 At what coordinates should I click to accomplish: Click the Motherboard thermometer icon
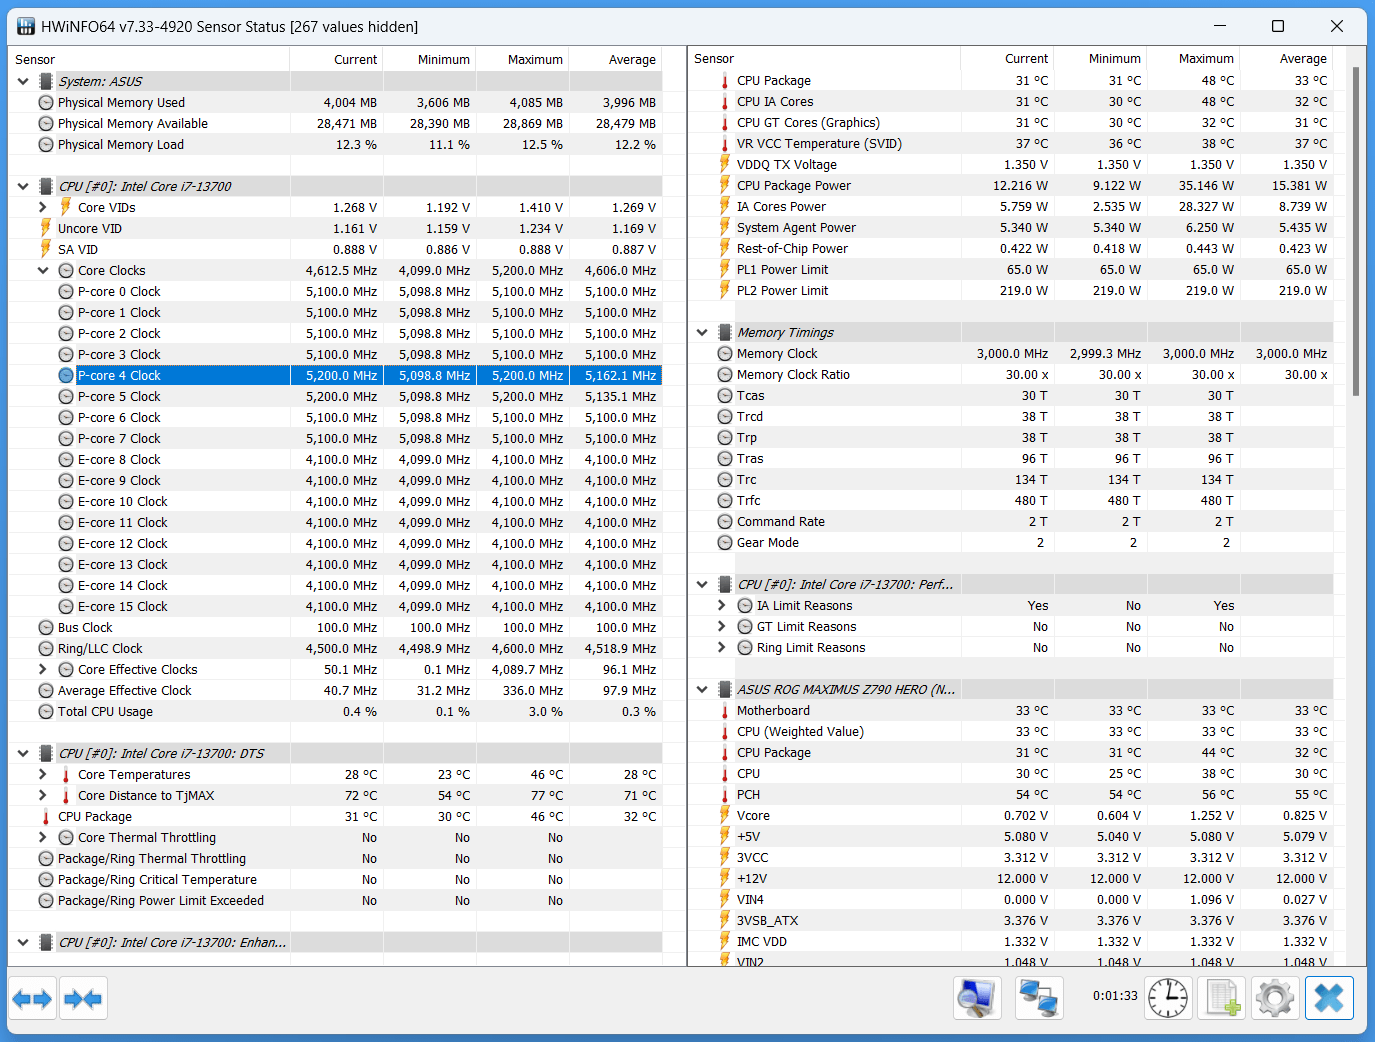click(x=725, y=711)
